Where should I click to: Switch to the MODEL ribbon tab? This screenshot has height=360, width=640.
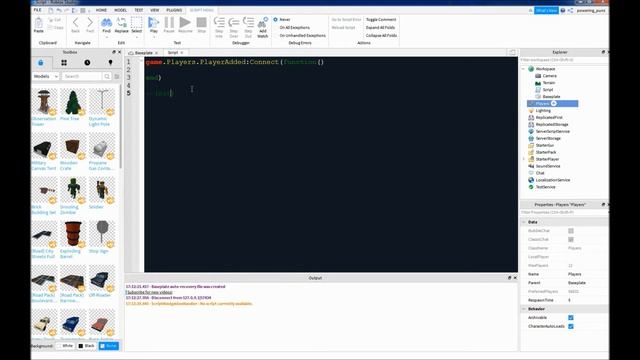click(x=120, y=10)
